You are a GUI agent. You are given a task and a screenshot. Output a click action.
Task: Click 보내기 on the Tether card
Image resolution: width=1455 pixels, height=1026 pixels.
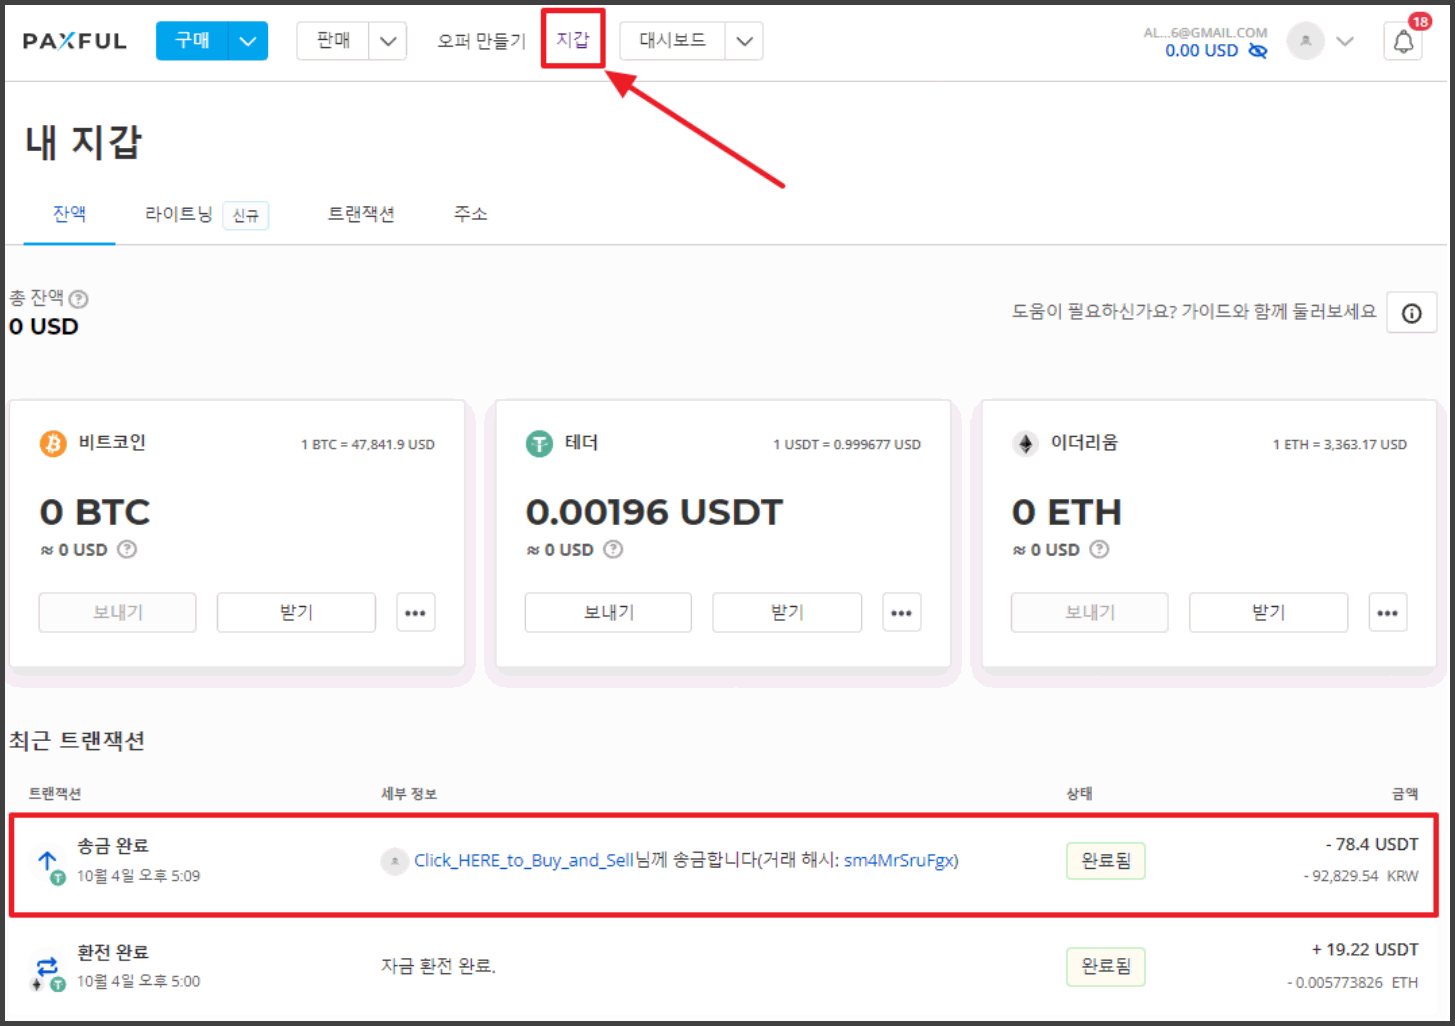pyautogui.click(x=607, y=612)
